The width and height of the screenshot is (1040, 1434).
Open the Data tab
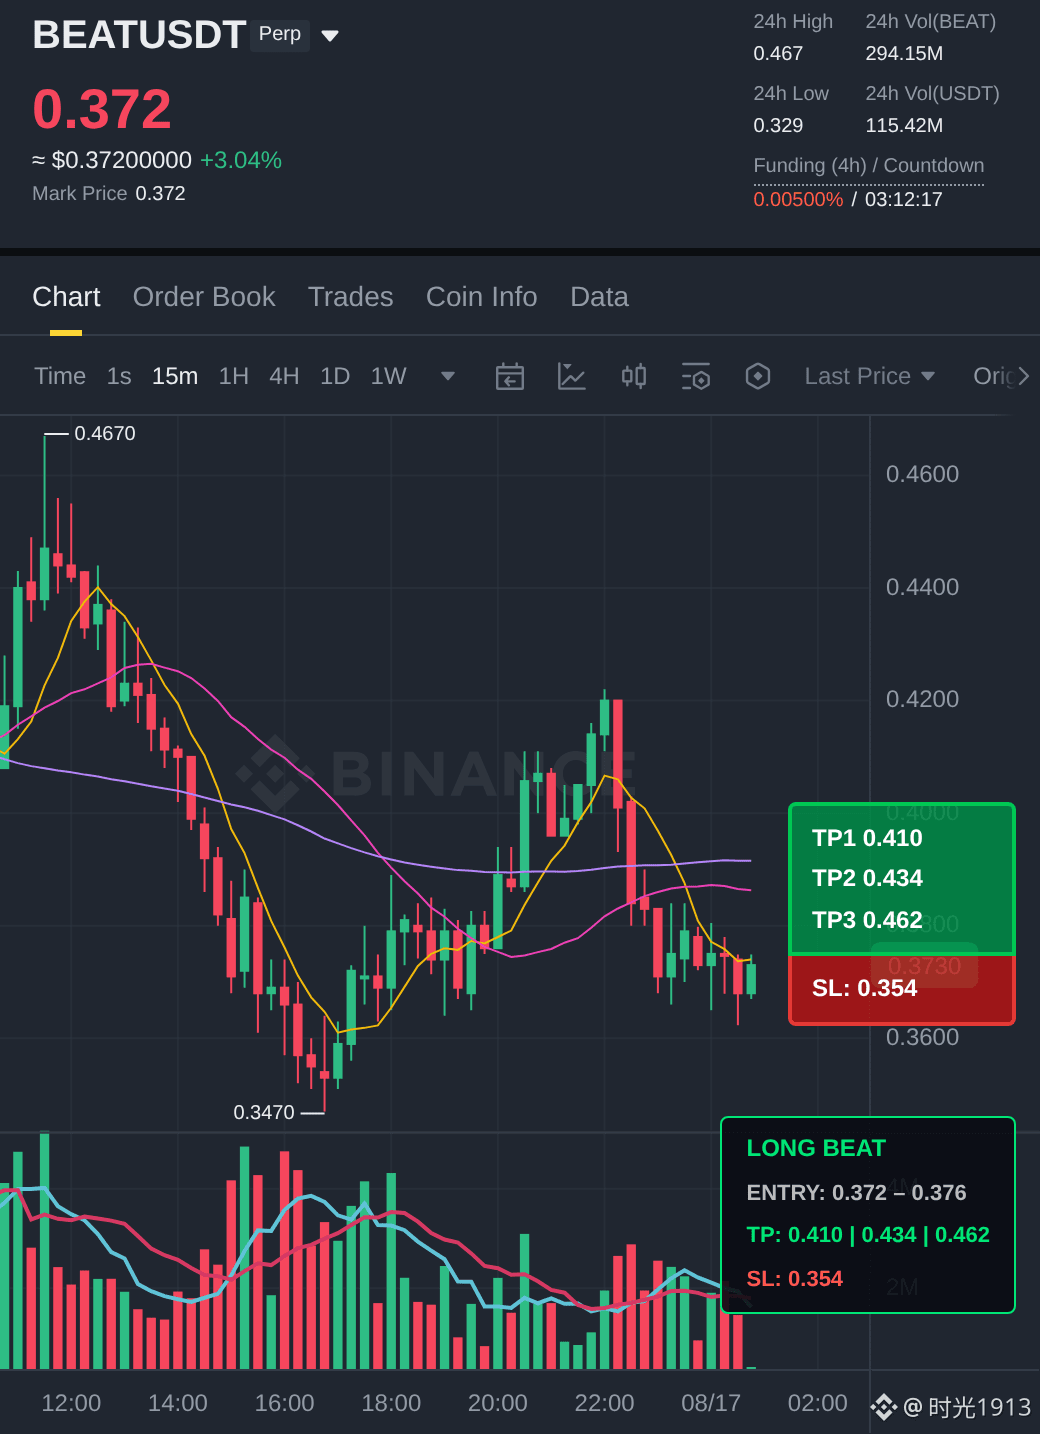pos(599,297)
